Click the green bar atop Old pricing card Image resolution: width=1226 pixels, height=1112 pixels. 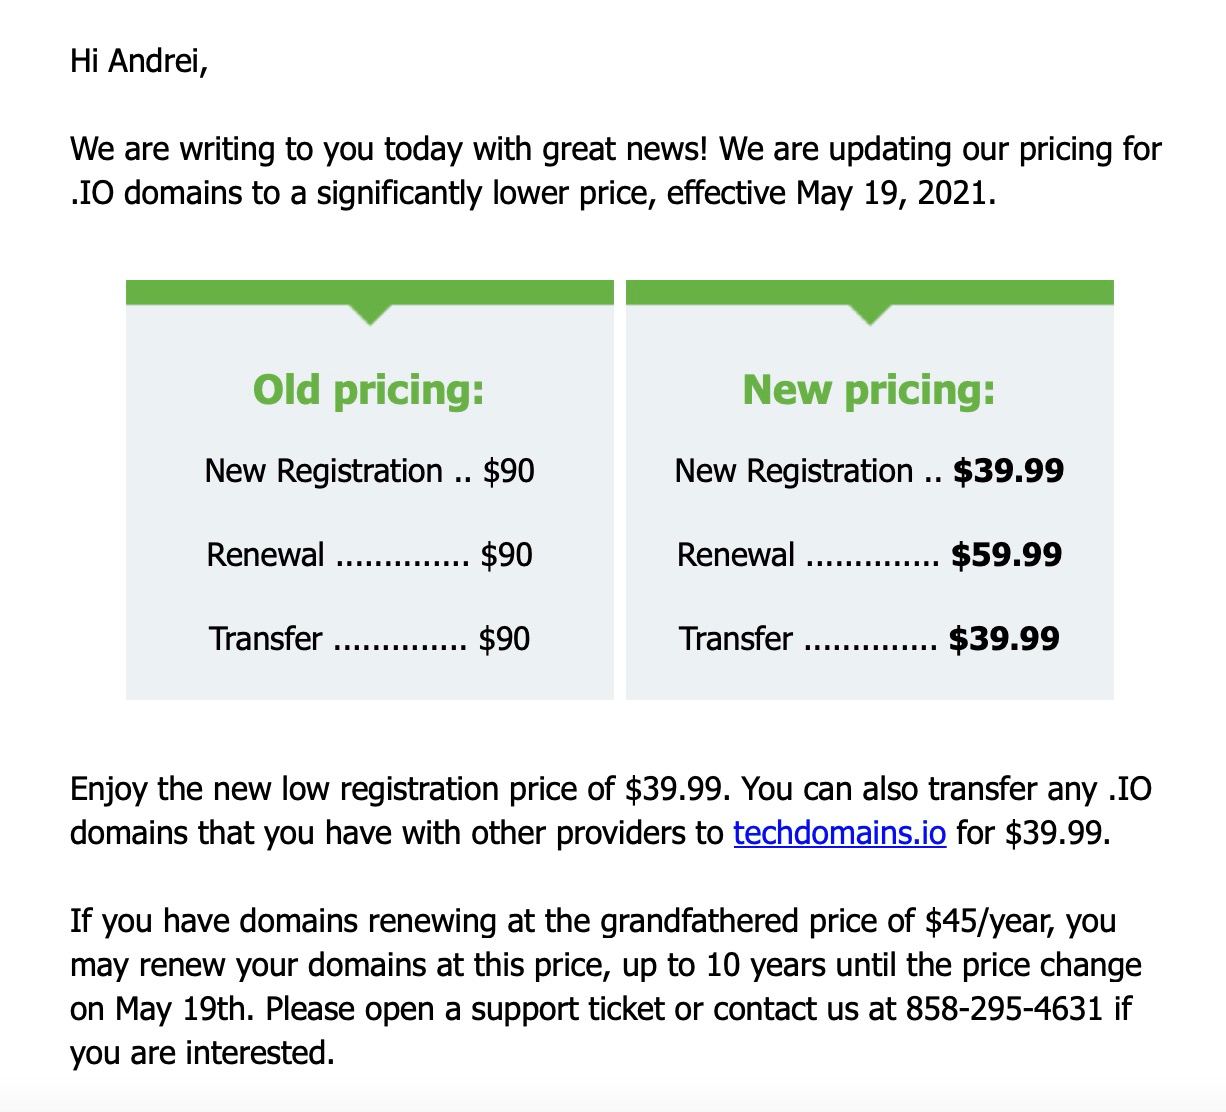click(370, 292)
